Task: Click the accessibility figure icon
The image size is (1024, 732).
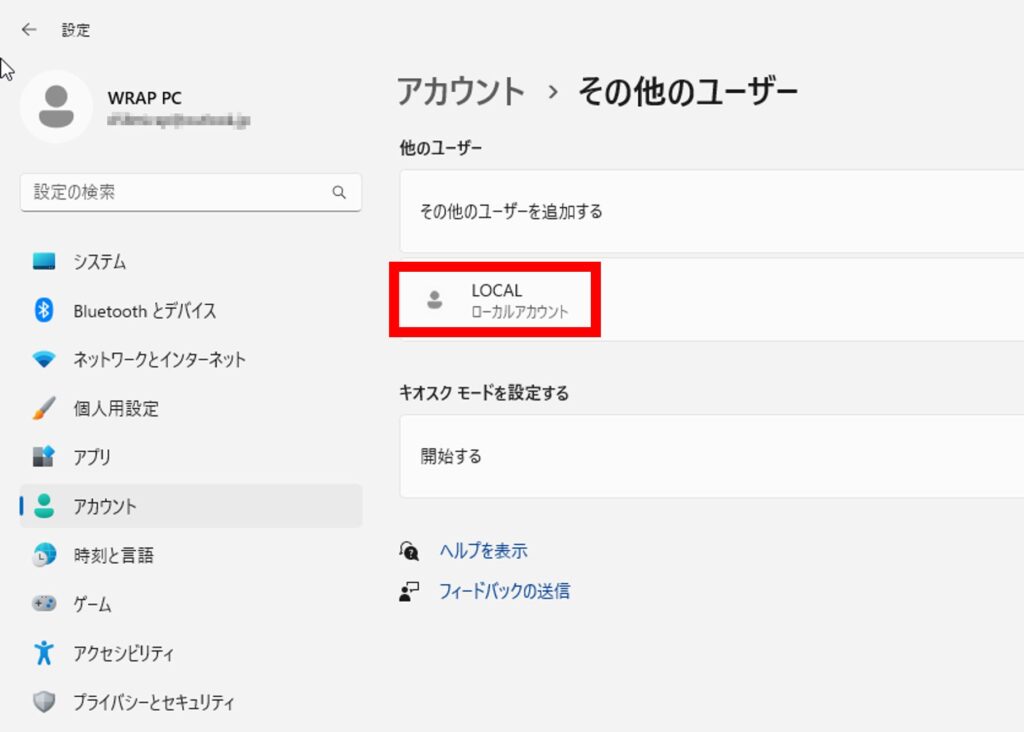Action: pyautogui.click(x=44, y=654)
